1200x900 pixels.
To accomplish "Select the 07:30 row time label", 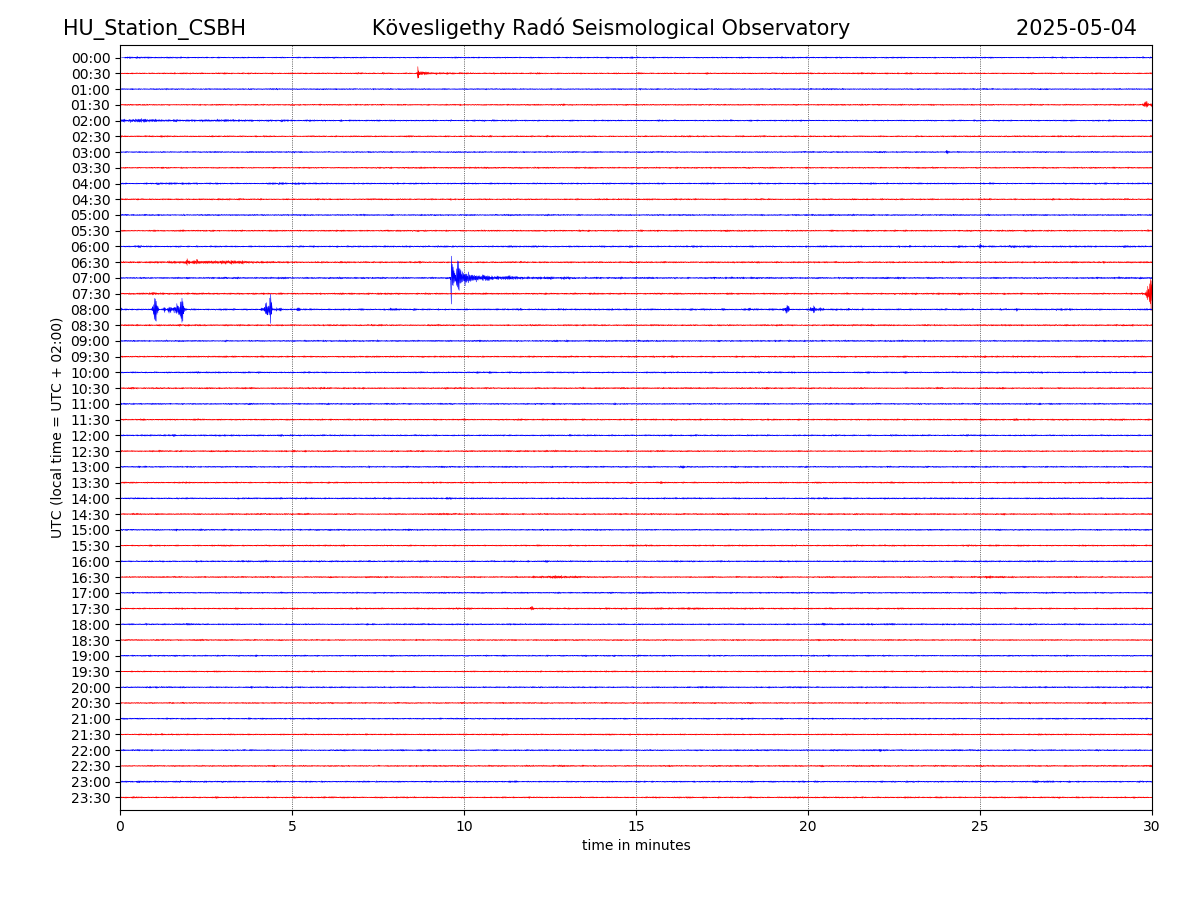I will pos(91,294).
